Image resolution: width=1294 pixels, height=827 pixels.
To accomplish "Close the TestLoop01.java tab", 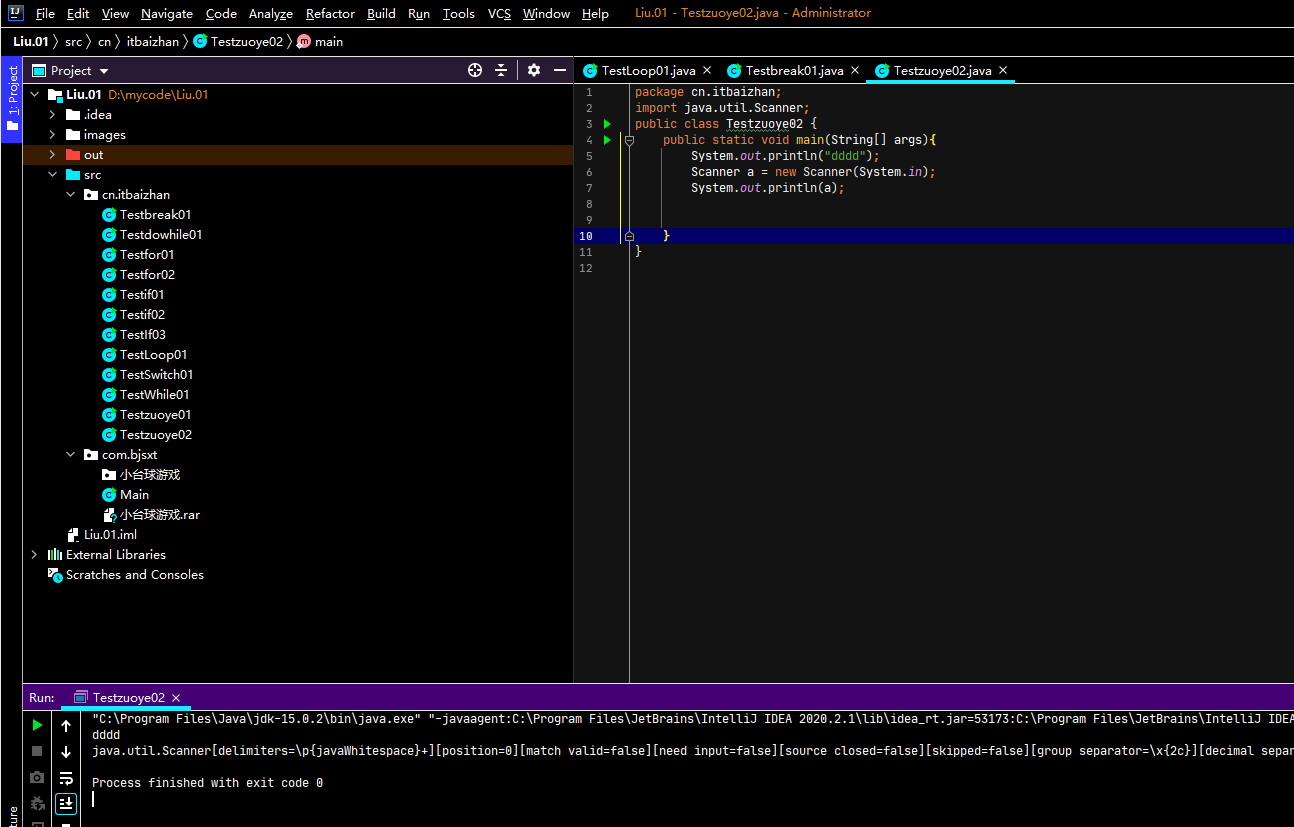I will tap(707, 70).
